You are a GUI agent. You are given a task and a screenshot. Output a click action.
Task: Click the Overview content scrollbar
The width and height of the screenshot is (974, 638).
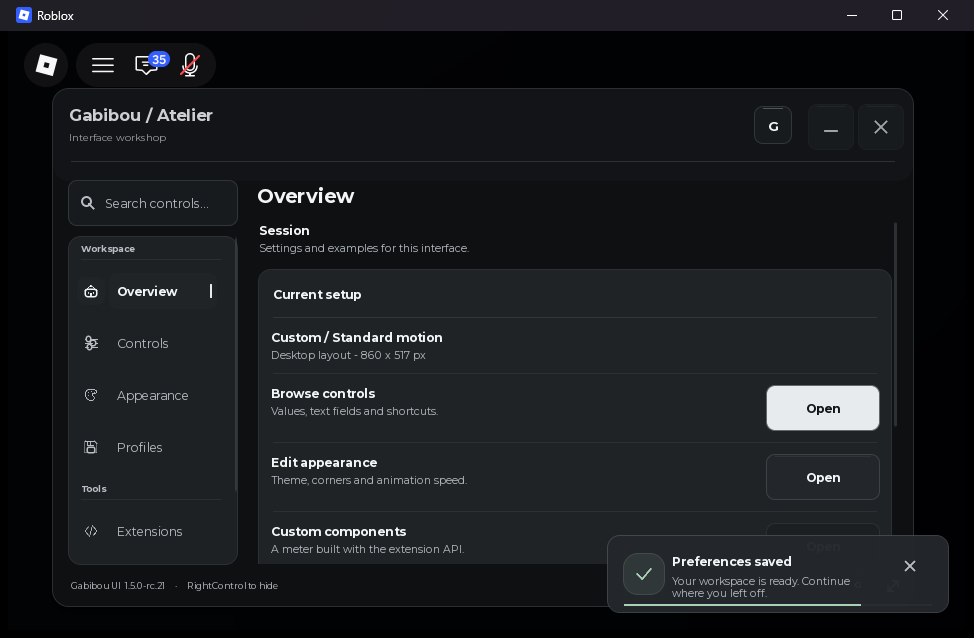coord(895,324)
